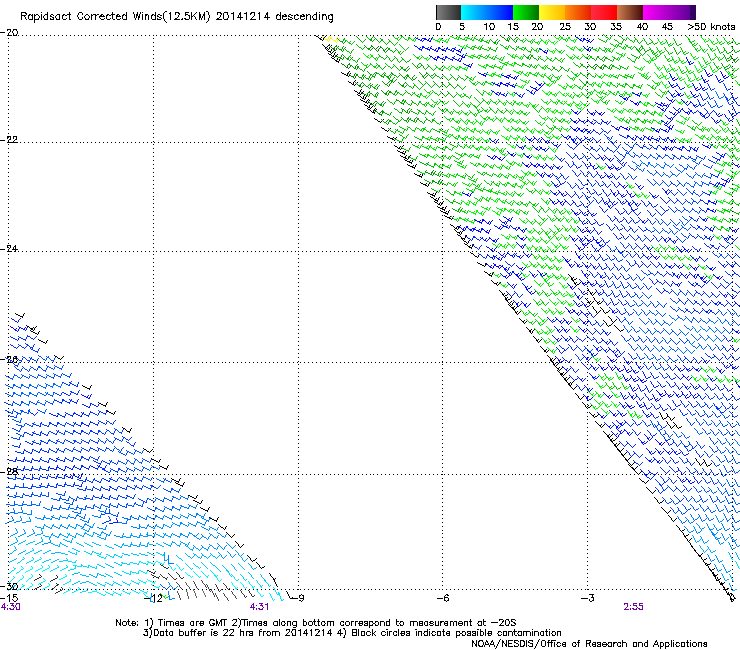Click the orange 25-30 knots legend swatch
This screenshot has width=740, height=650.
pyautogui.click(x=578, y=12)
